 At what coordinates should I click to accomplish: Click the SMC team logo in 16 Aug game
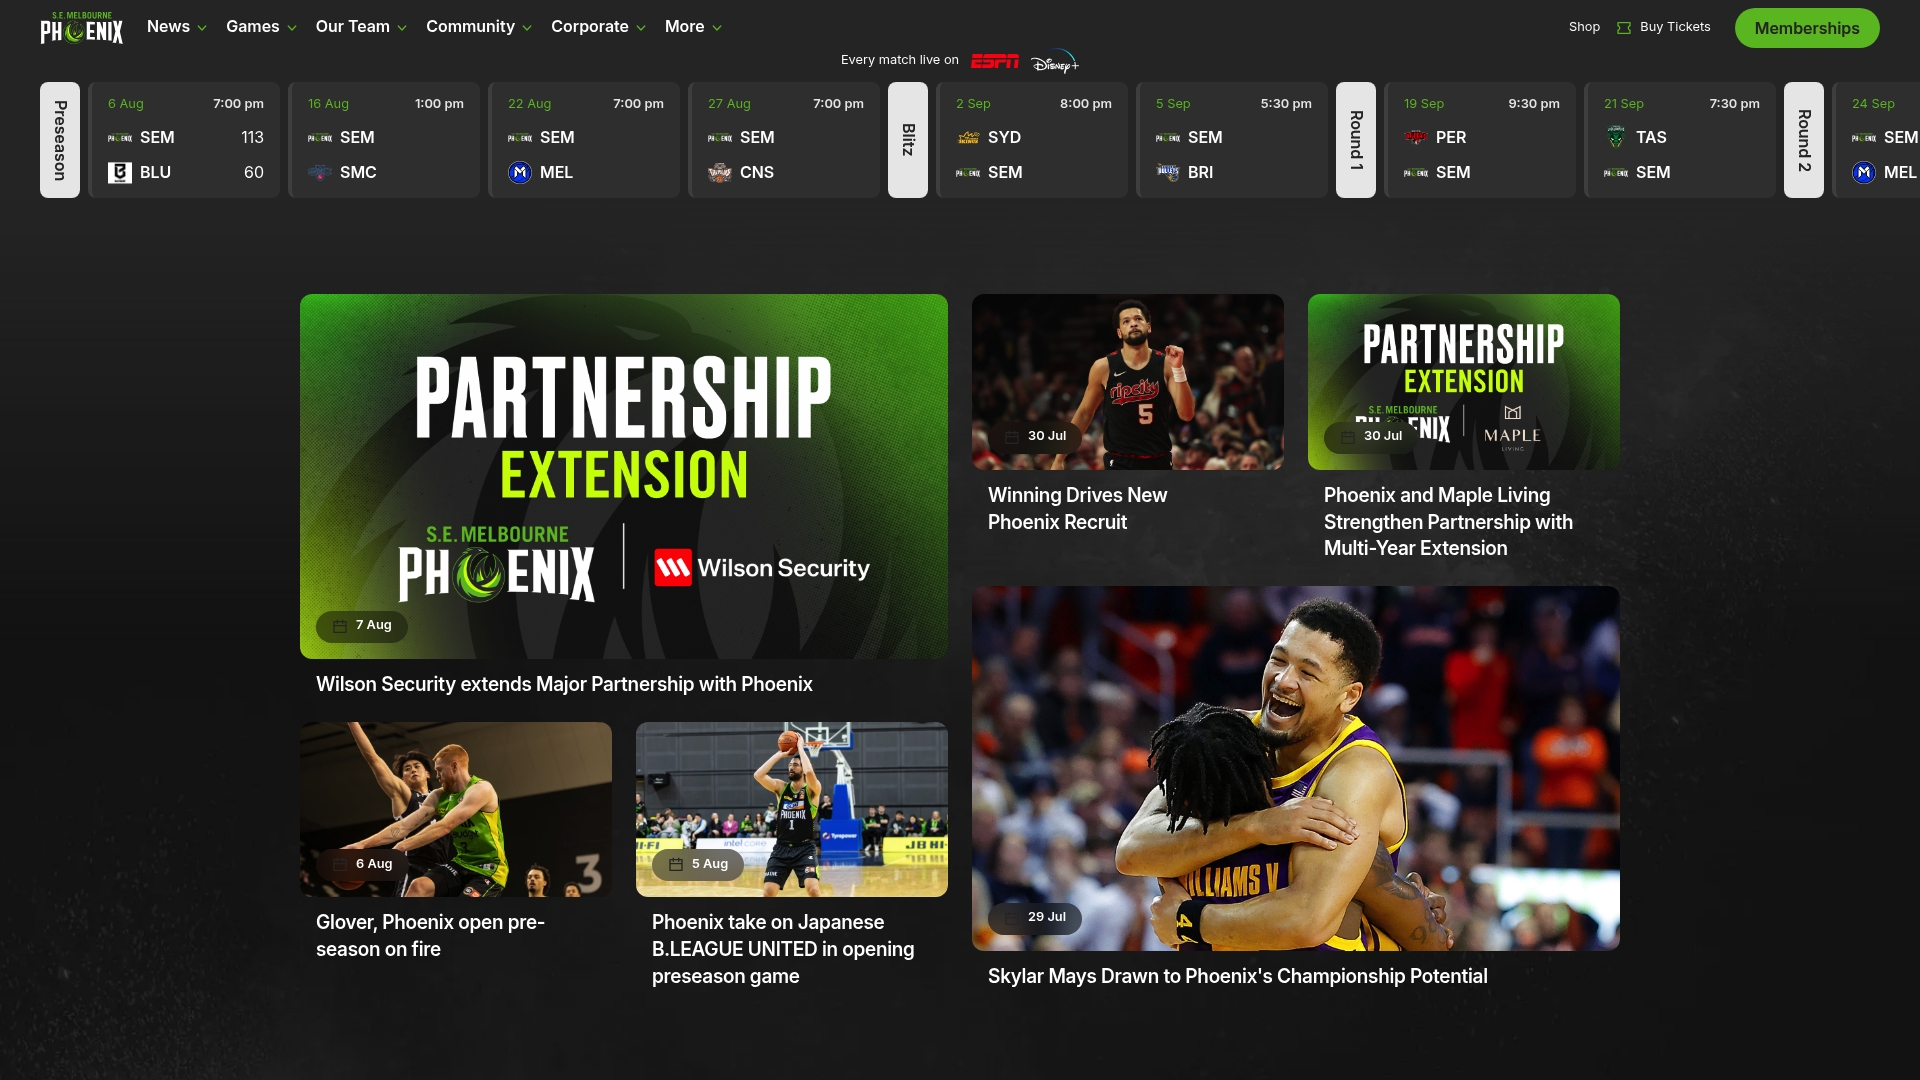(x=320, y=173)
